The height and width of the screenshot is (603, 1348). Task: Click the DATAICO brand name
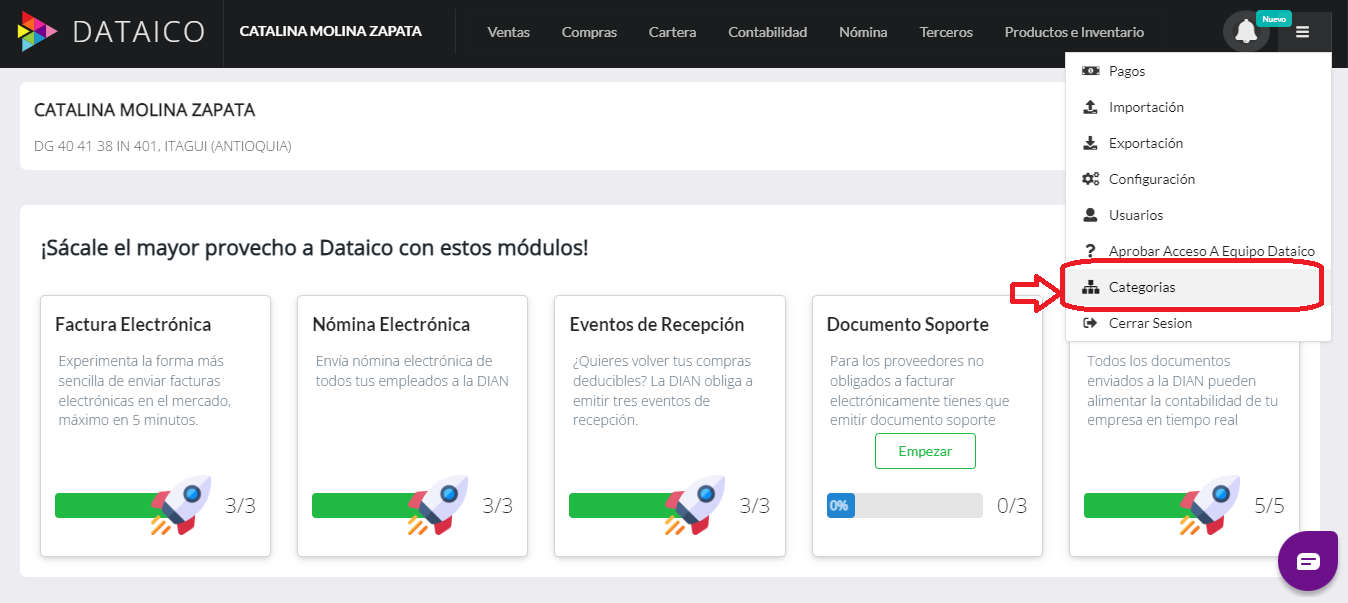139,32
